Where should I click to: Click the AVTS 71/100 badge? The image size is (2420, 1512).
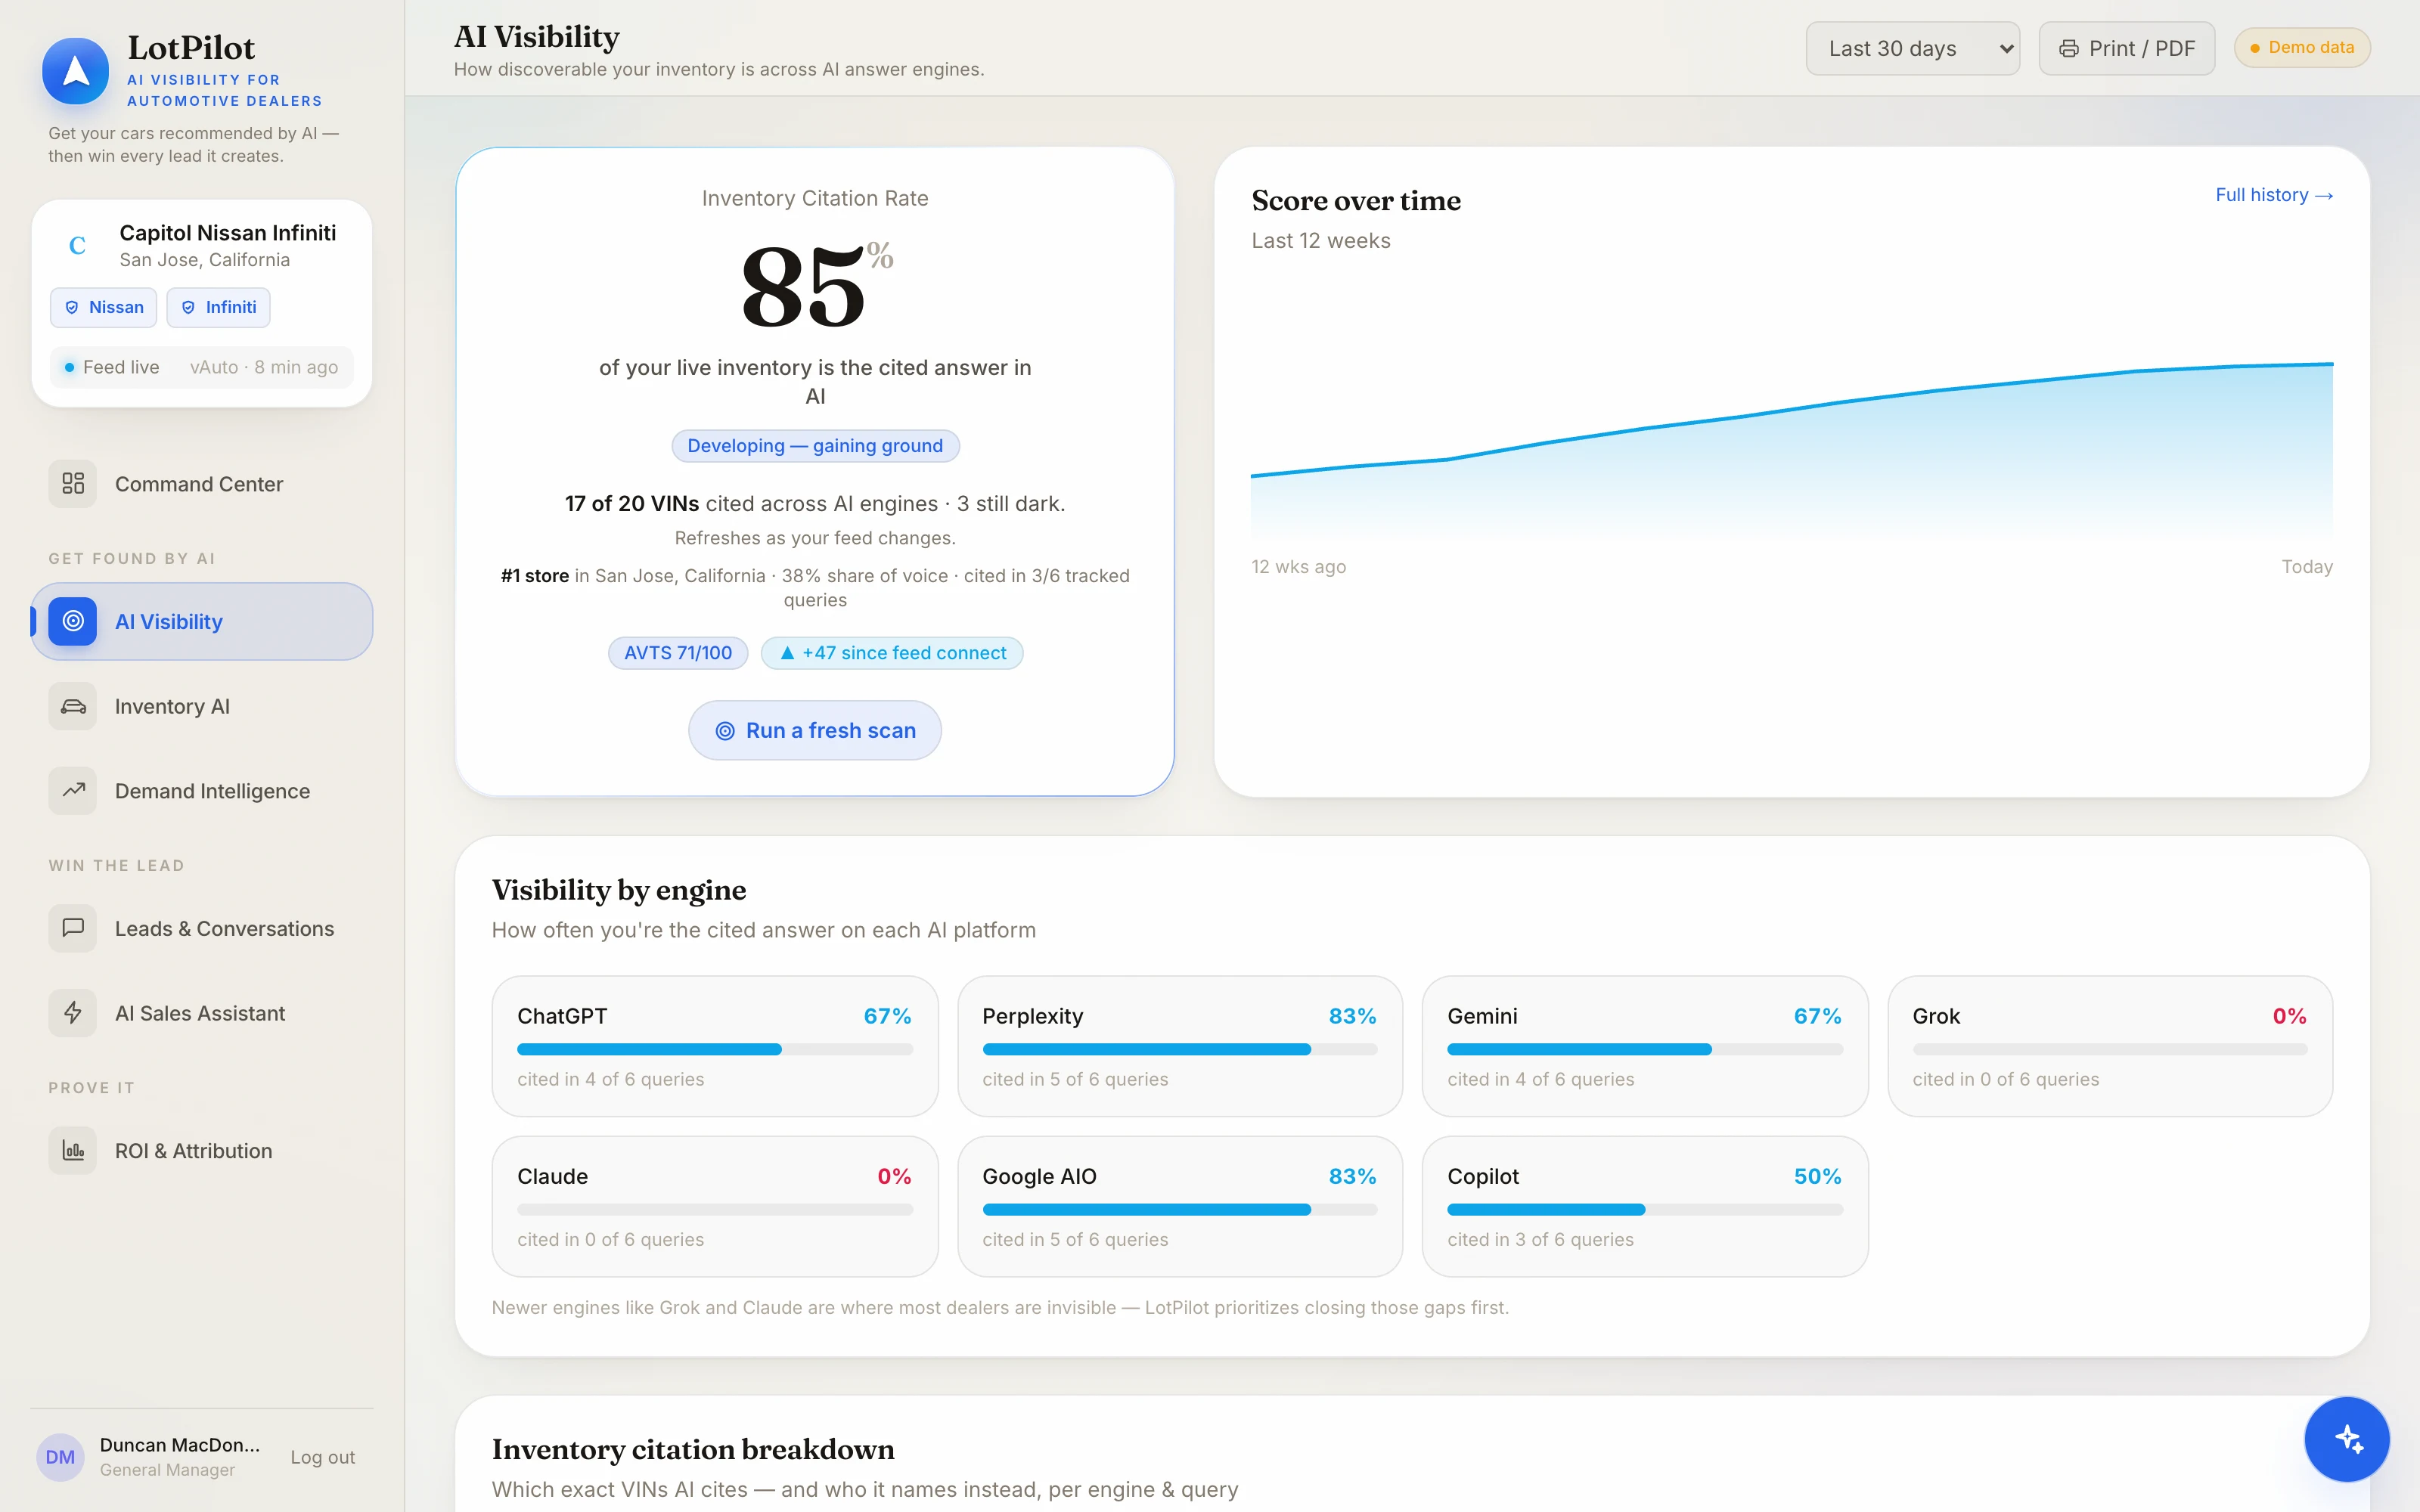[678, 653]
